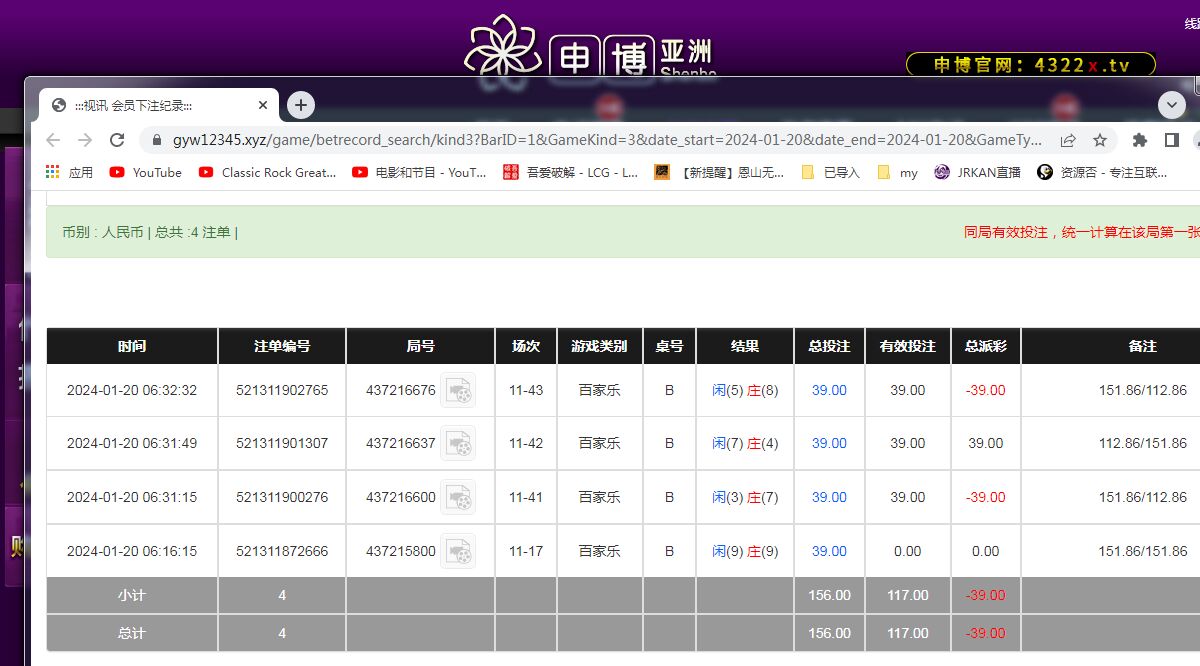Open the my bookmarks folder

coord(898,172)
